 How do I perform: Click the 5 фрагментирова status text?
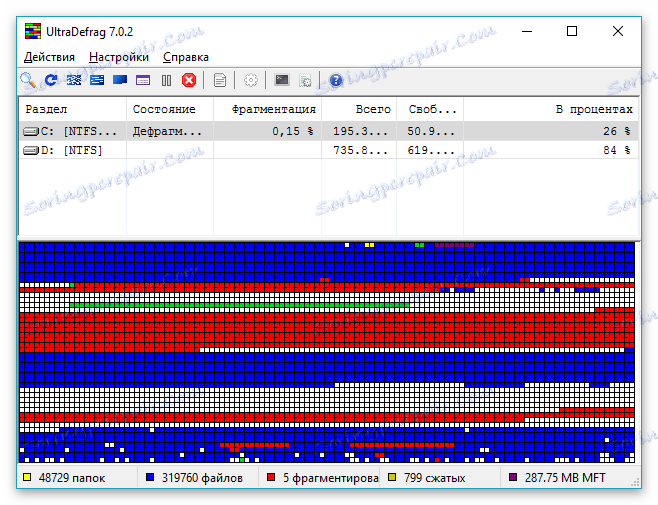click(331, 478)
